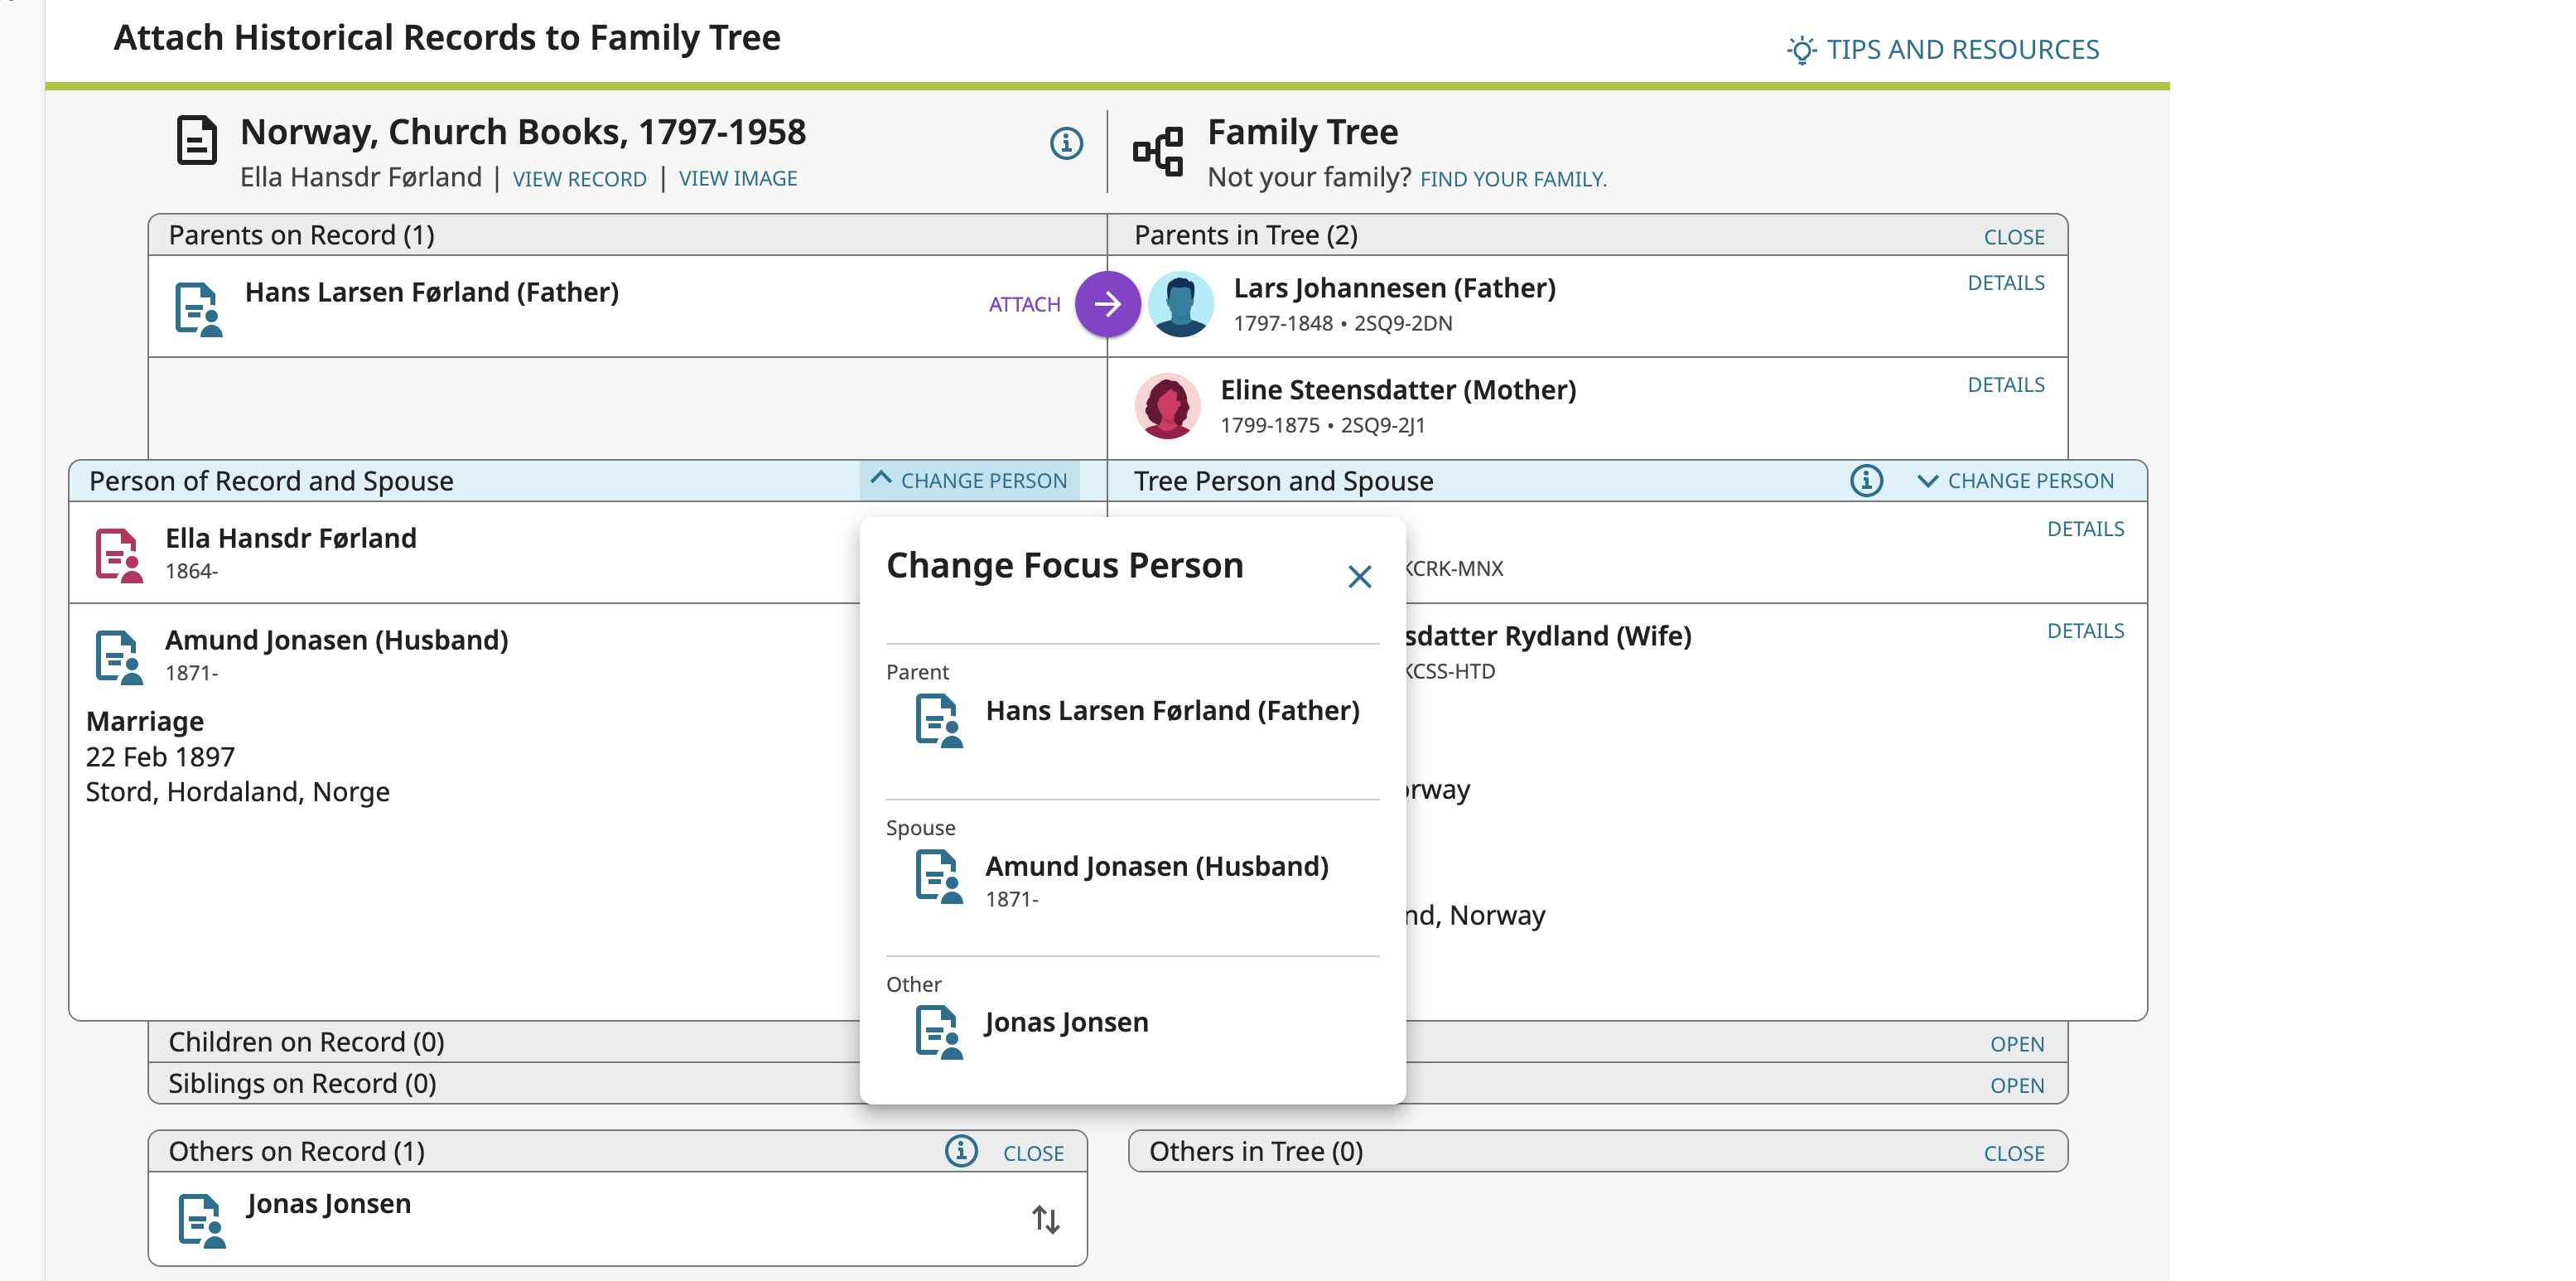
Task: Collapse record-side Change Person dropdown
Action: coord(969,481)
